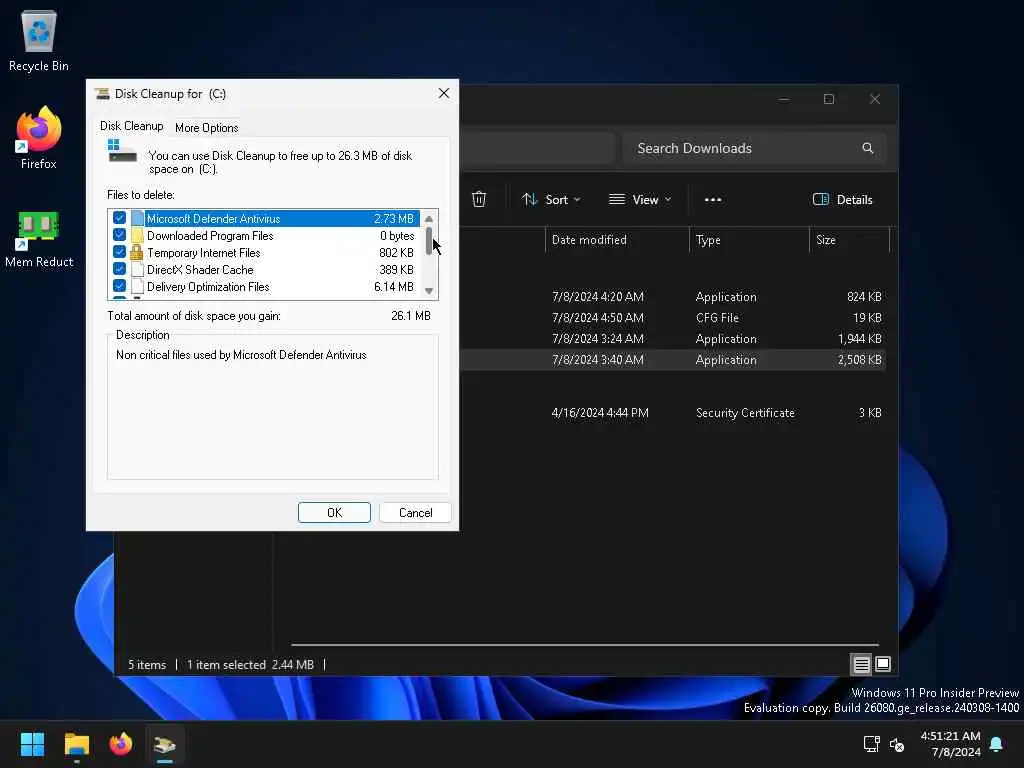Click the horizontal scrollbar in Explorer file list
This screenshot has width=1024, height=768.
584,645
